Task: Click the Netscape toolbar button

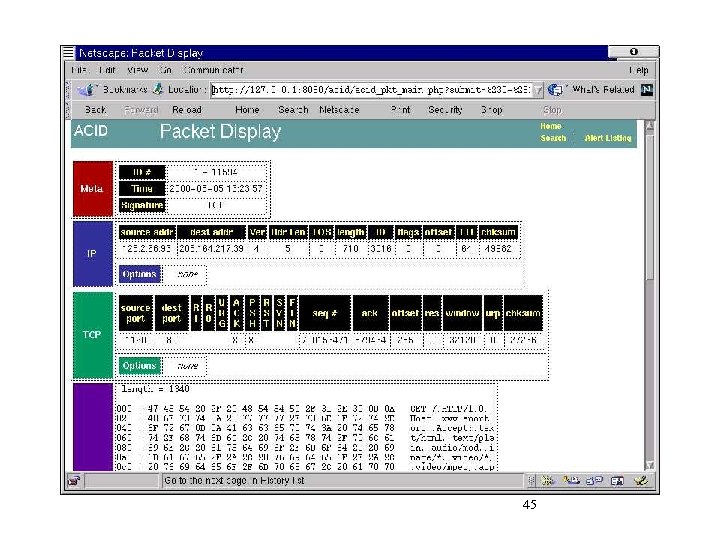Action: pos(339,110)
